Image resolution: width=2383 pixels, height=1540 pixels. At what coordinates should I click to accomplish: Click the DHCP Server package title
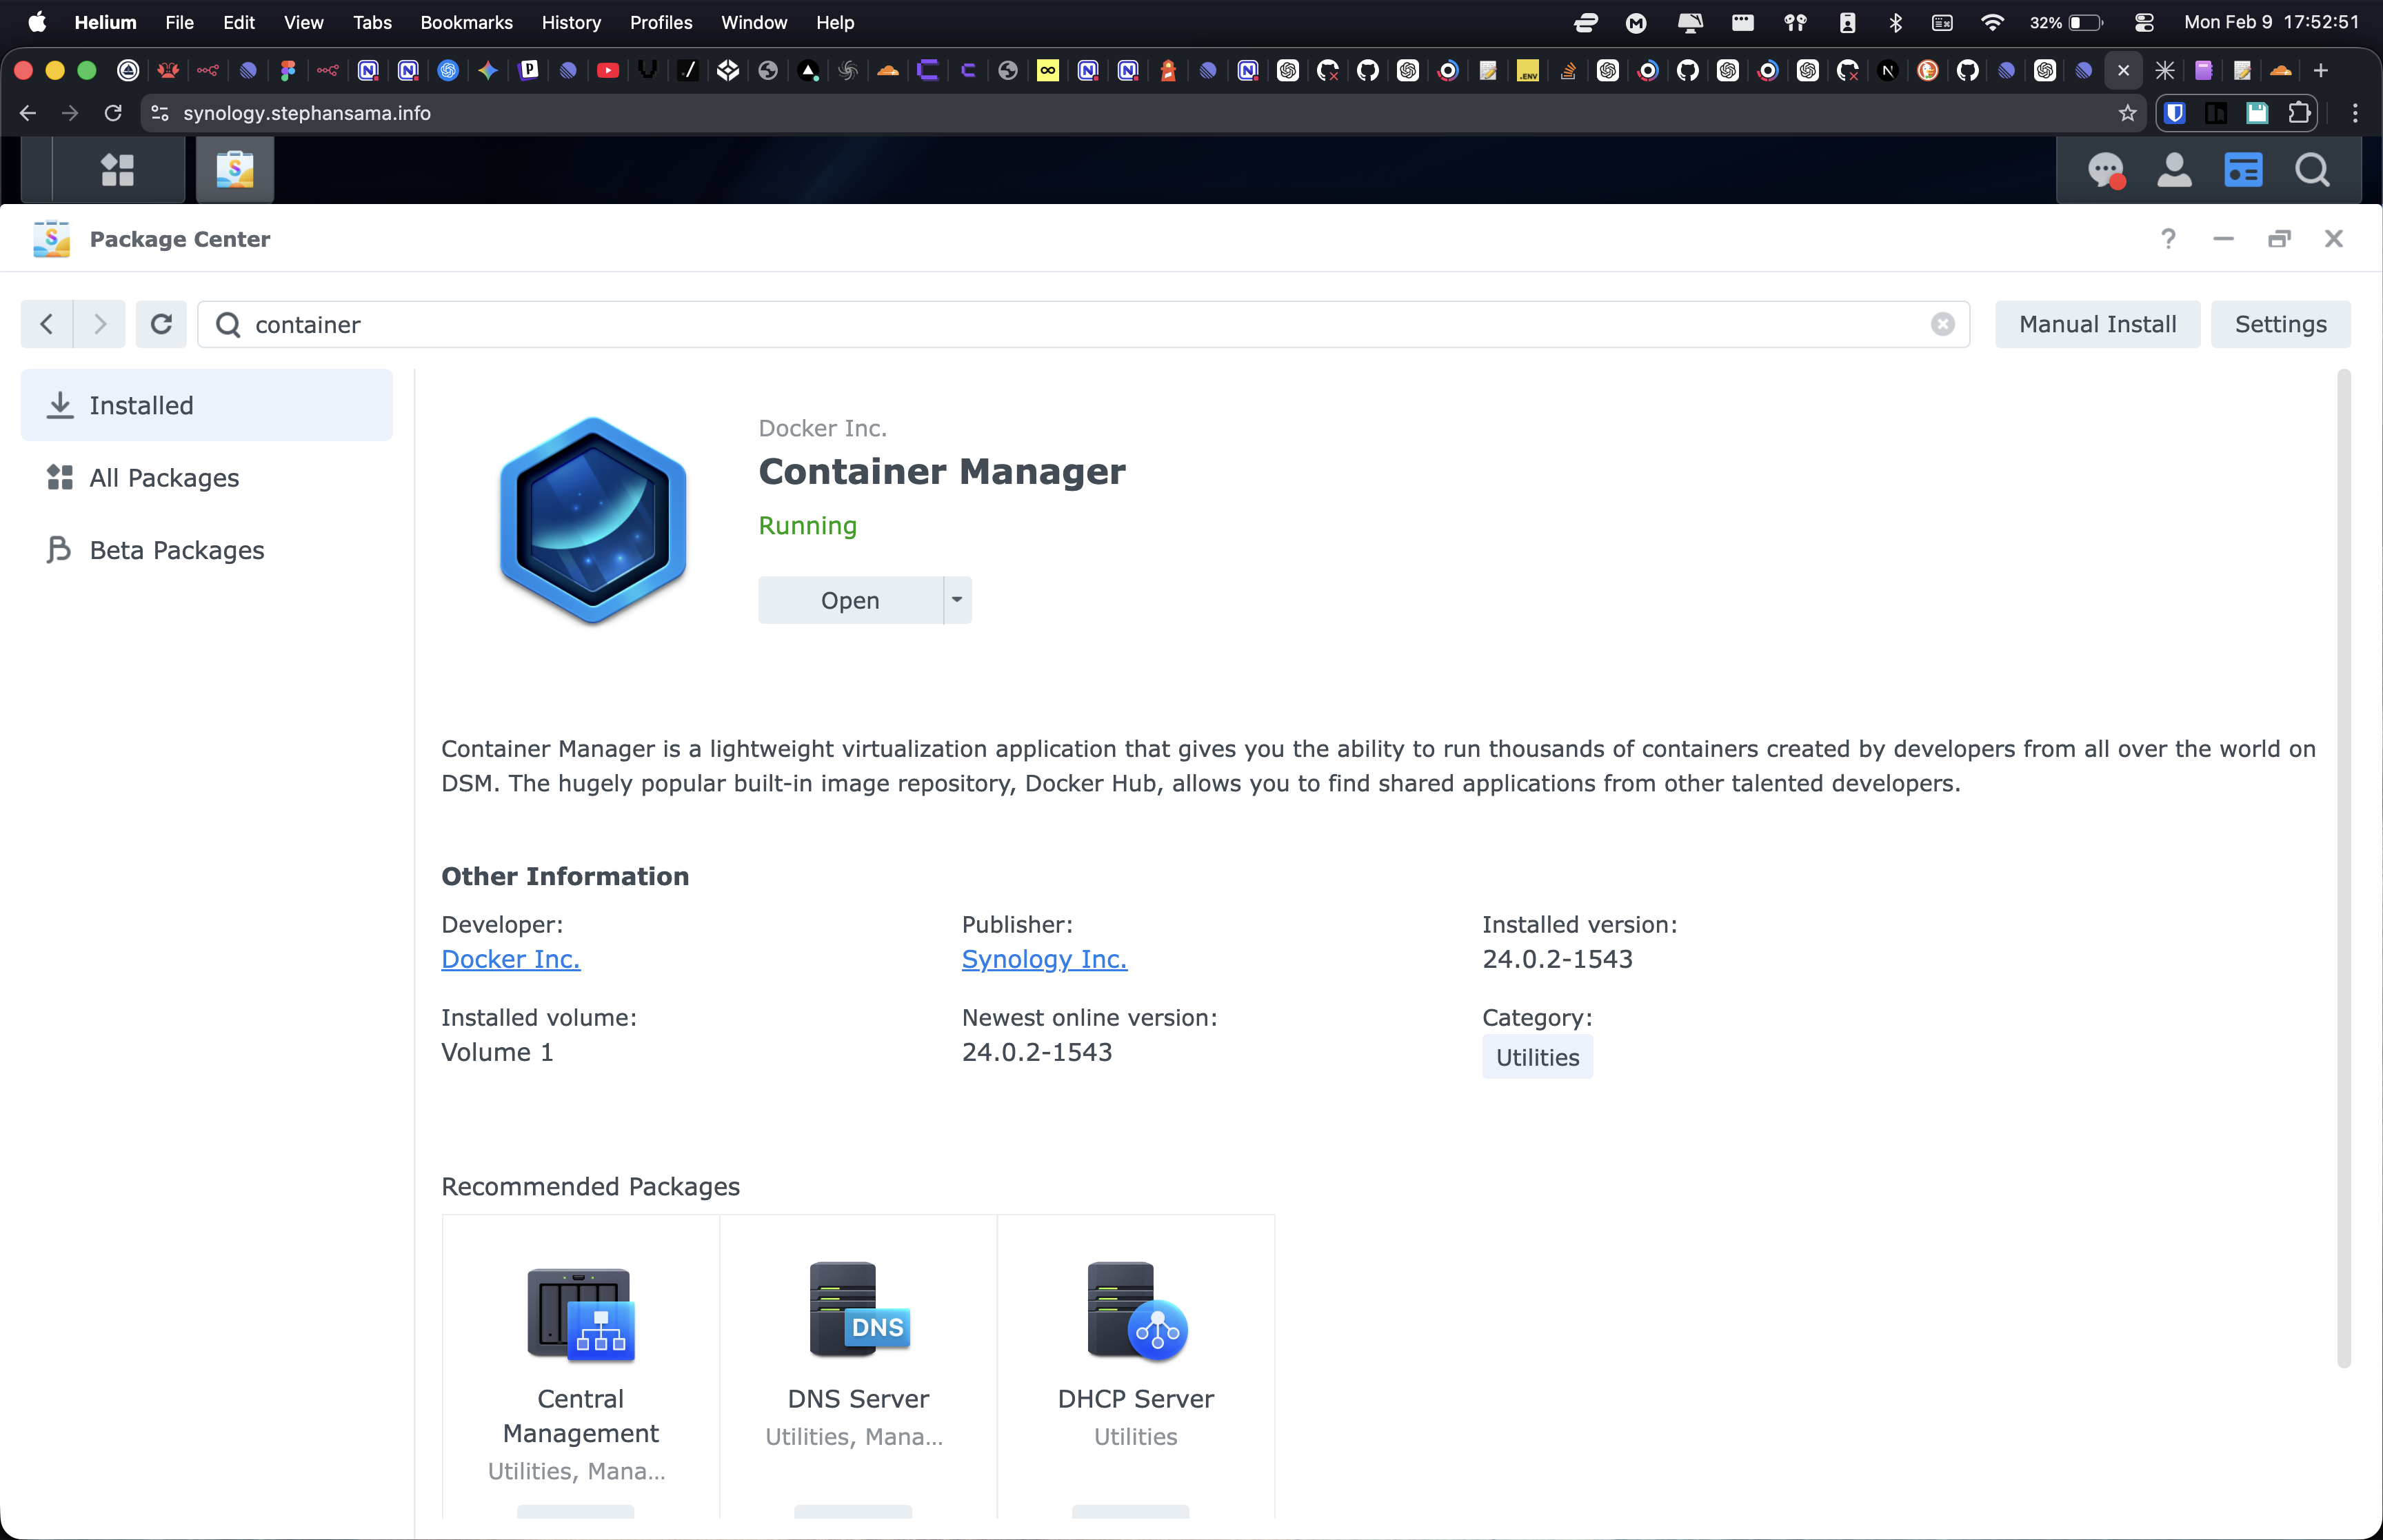click(1136, 1399)
